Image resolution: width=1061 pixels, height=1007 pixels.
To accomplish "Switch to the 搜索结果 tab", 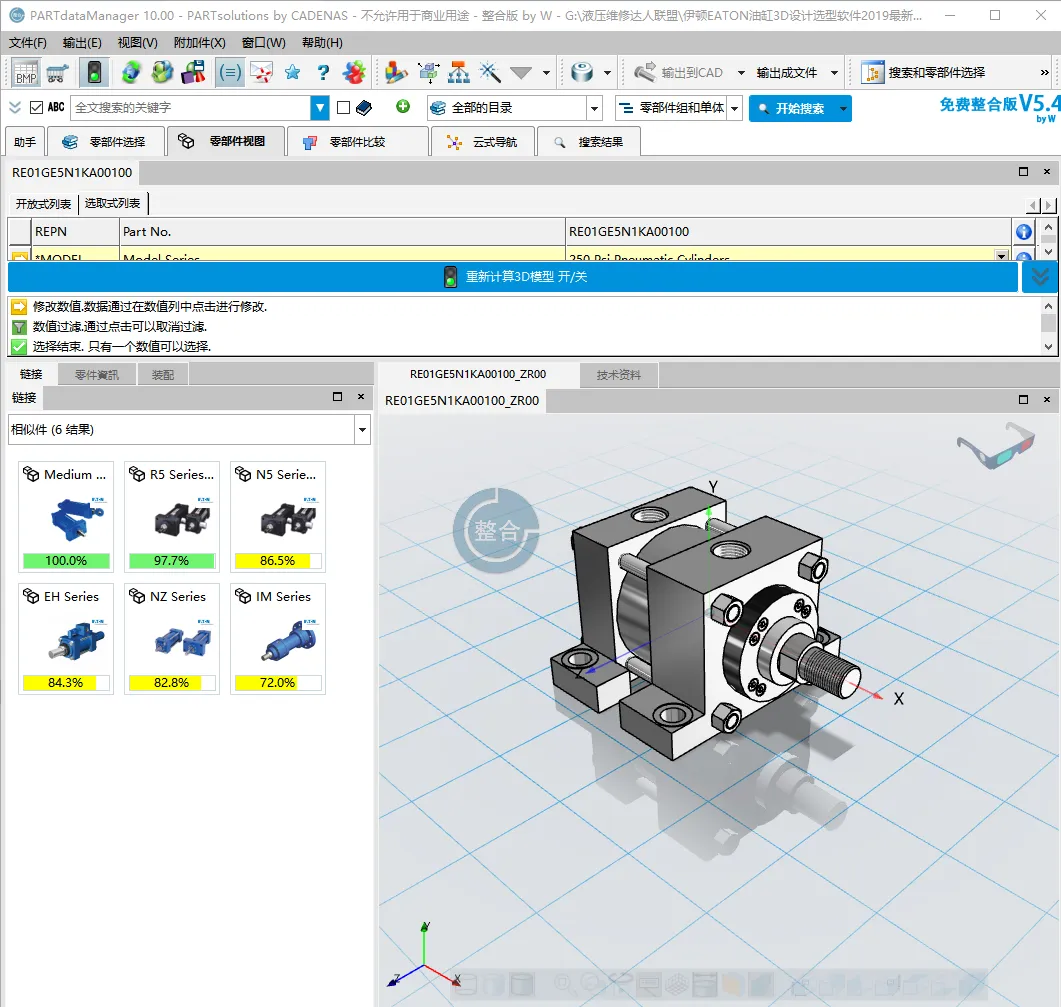I will (589, 141).
